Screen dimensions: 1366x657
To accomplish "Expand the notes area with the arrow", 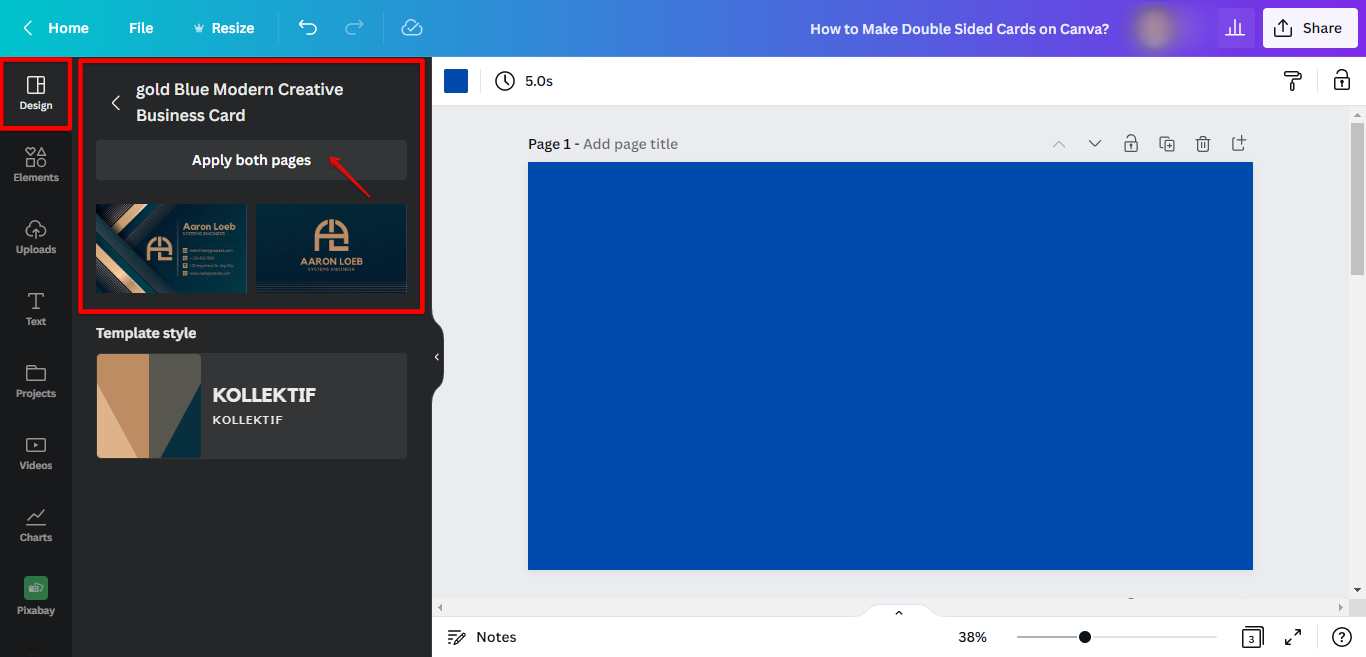I will 898,611.
